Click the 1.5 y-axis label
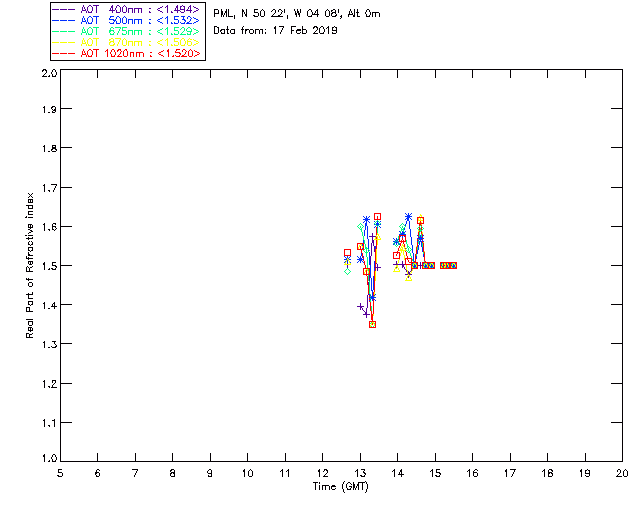This screenshot has width=640, height=512. (49, 266)
